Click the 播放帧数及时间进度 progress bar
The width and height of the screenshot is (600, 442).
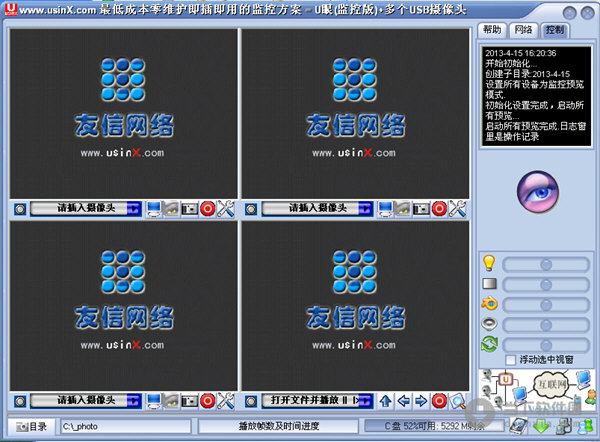click(x=279, y=426)
